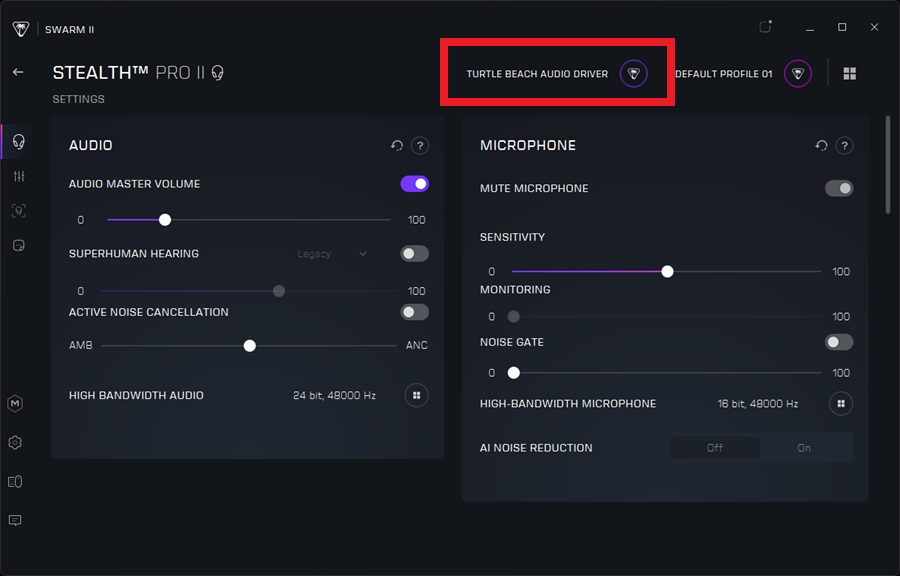The image size is (900, 576).
Task: Open High-Bandwidth Microphone Windows settings button
Action: tap(841, 403)
